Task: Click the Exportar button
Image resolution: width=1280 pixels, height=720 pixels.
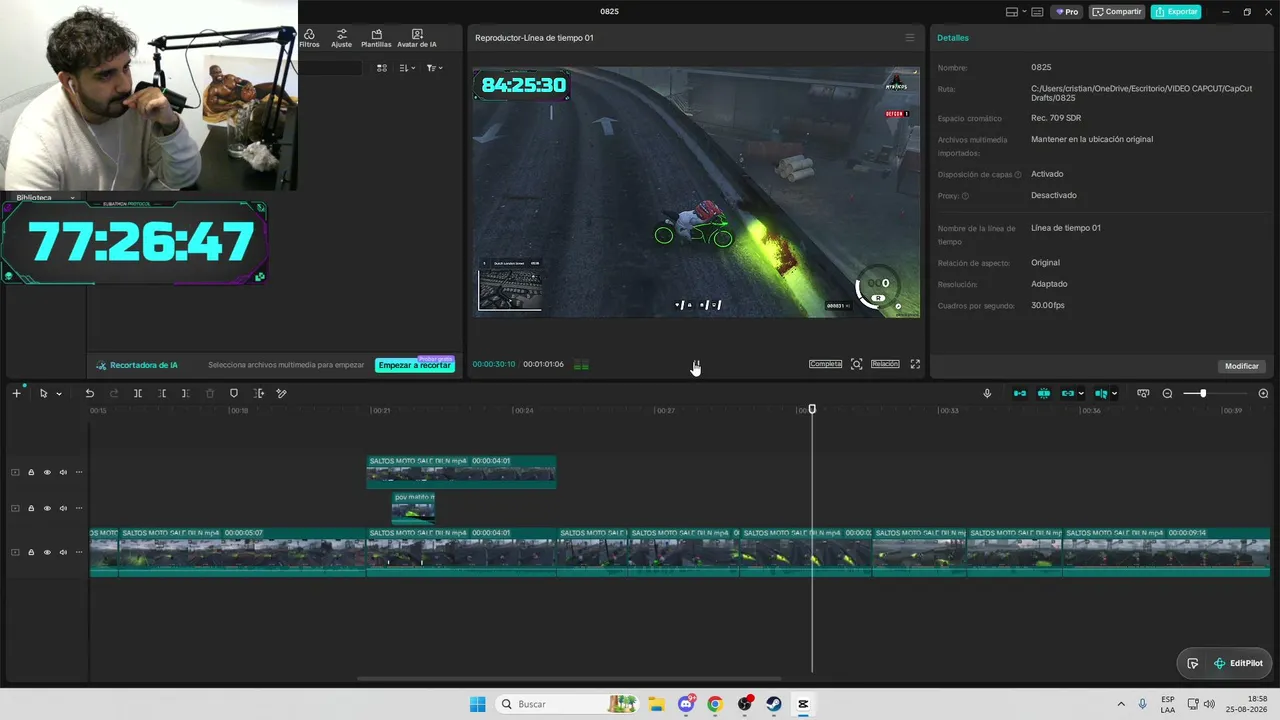Action: tap(1176, 12)
